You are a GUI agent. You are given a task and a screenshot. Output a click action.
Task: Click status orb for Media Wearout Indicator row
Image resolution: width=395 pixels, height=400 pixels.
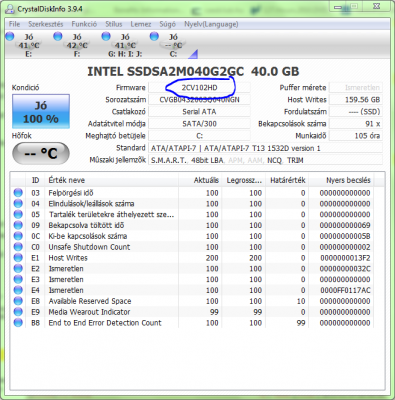tap(18, 312)
